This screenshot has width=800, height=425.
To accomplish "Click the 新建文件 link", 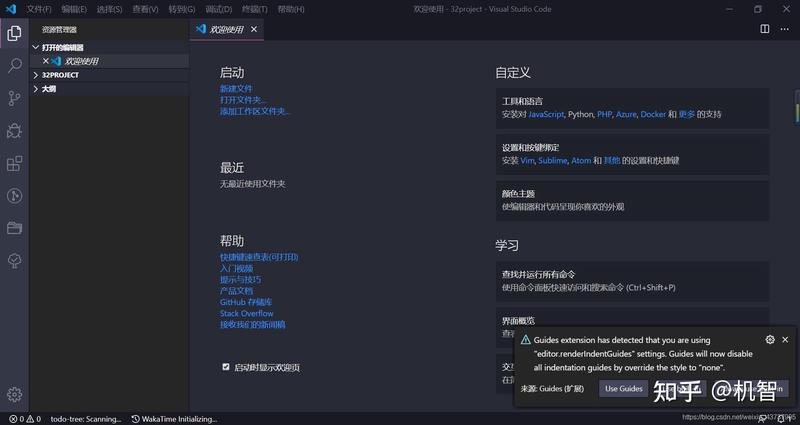I will pos(236,89).
